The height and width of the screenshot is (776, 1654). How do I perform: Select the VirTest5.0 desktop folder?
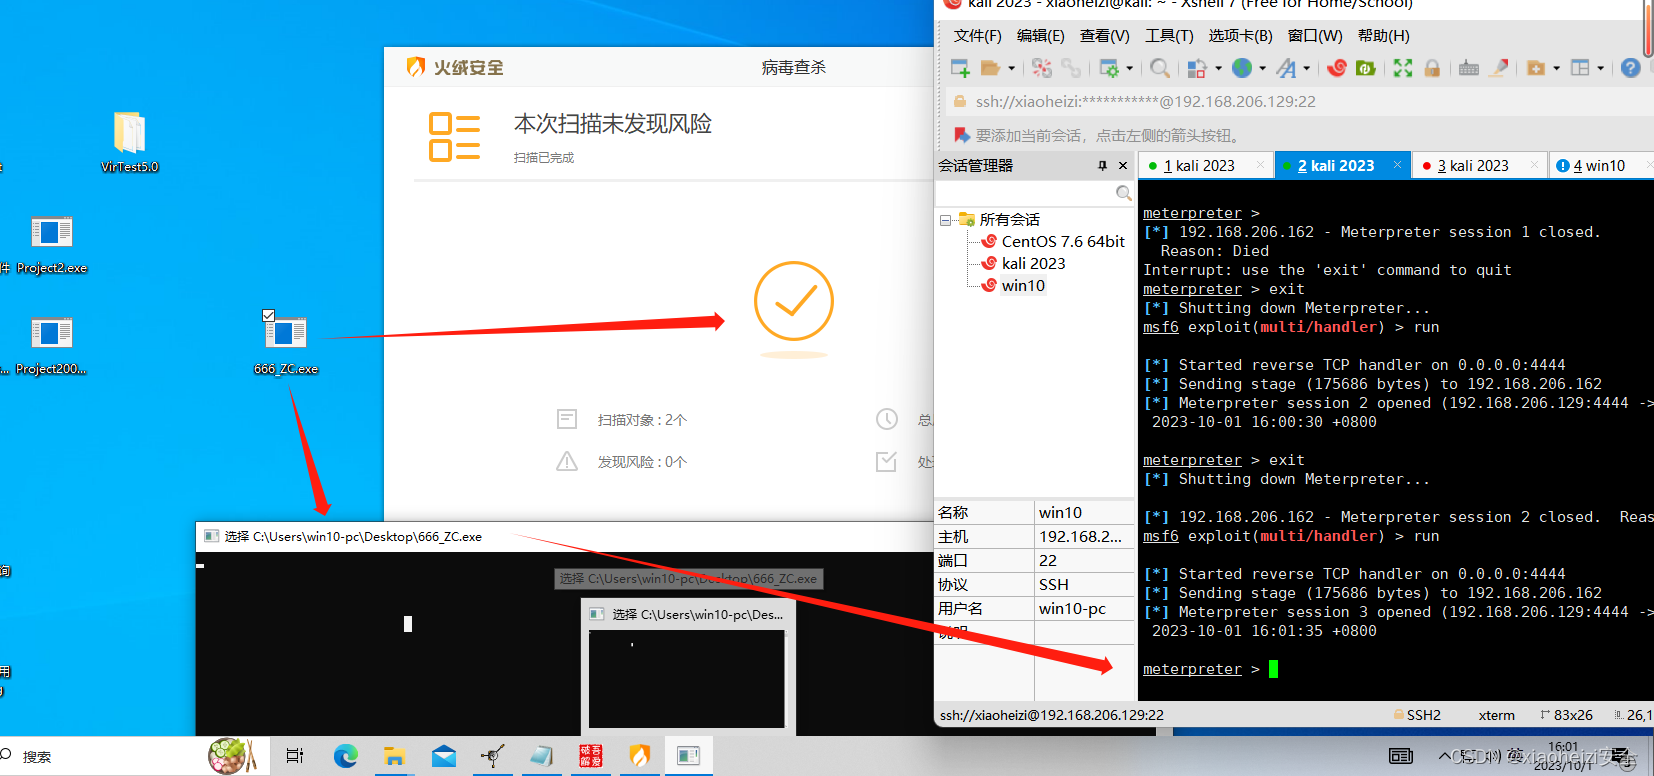coord(130,141)
